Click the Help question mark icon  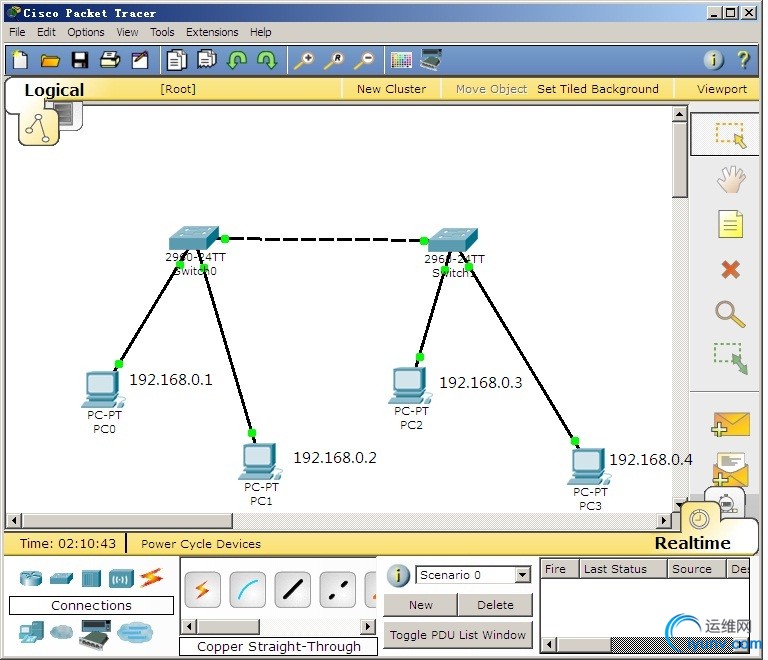click(x=743, y=60)
